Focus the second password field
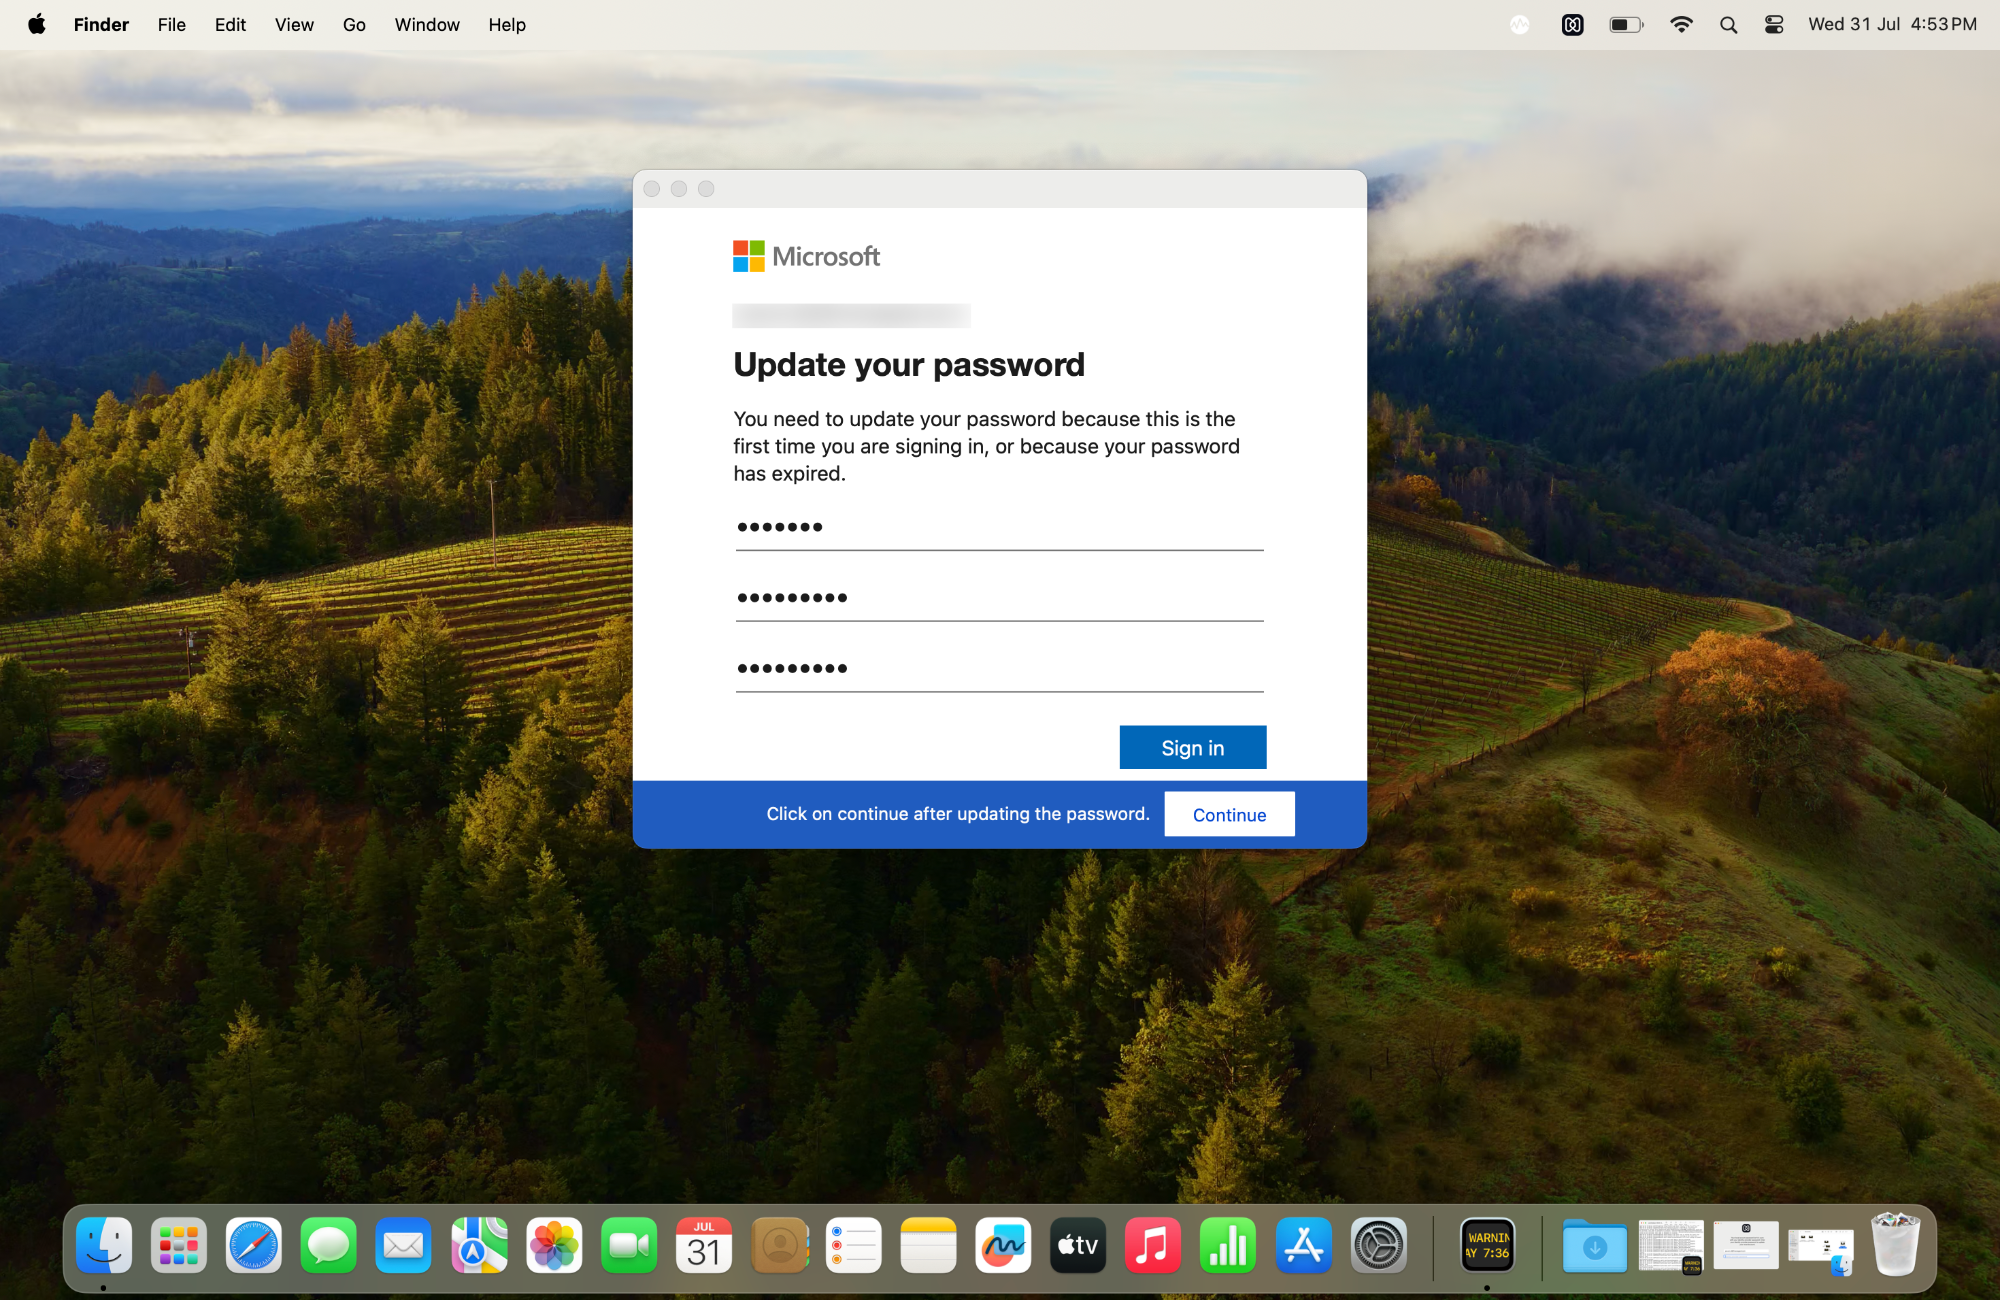 point(1000,598)
